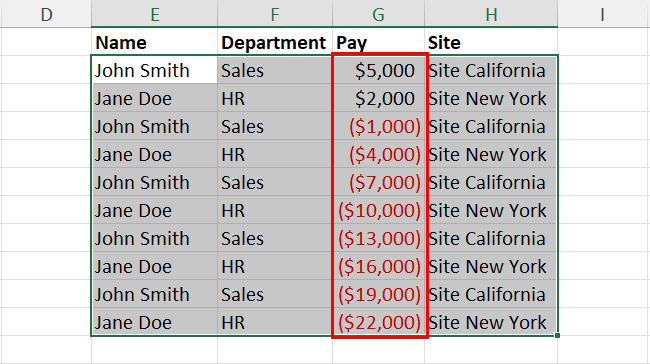Select Sales cell in the ($7,000) row
Image resolution: width=650 pixels, height=364 pixels.
(275, 182)
